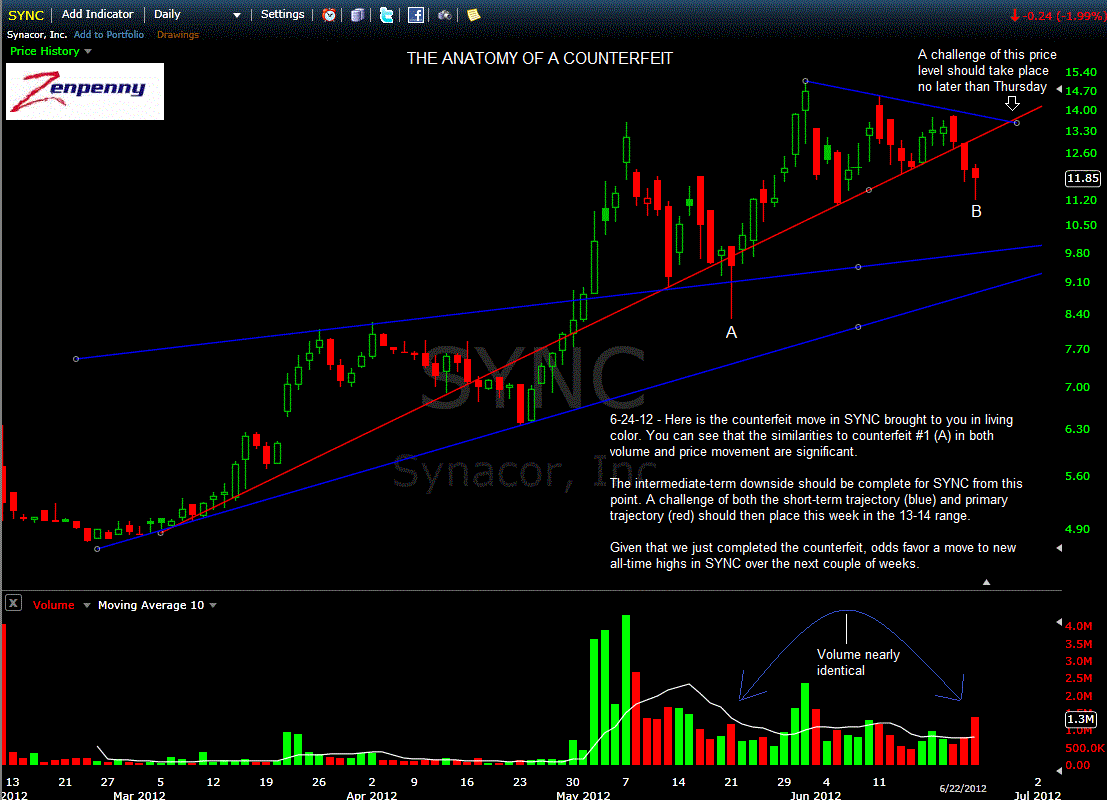This screenshot has height=800, width=1107.
Task: Click the Jun 2012 month label on time axis
Action: 815,795
